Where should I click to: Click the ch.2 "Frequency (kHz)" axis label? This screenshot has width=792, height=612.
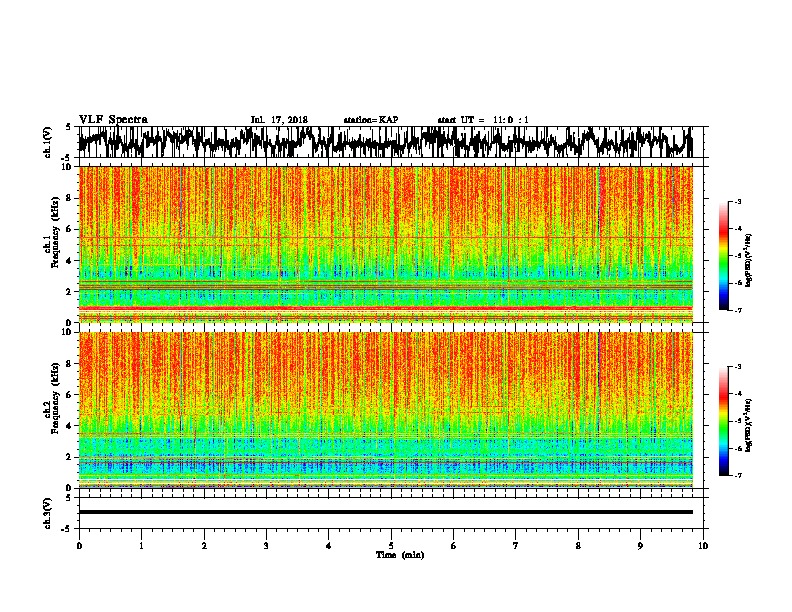(55, 397)
